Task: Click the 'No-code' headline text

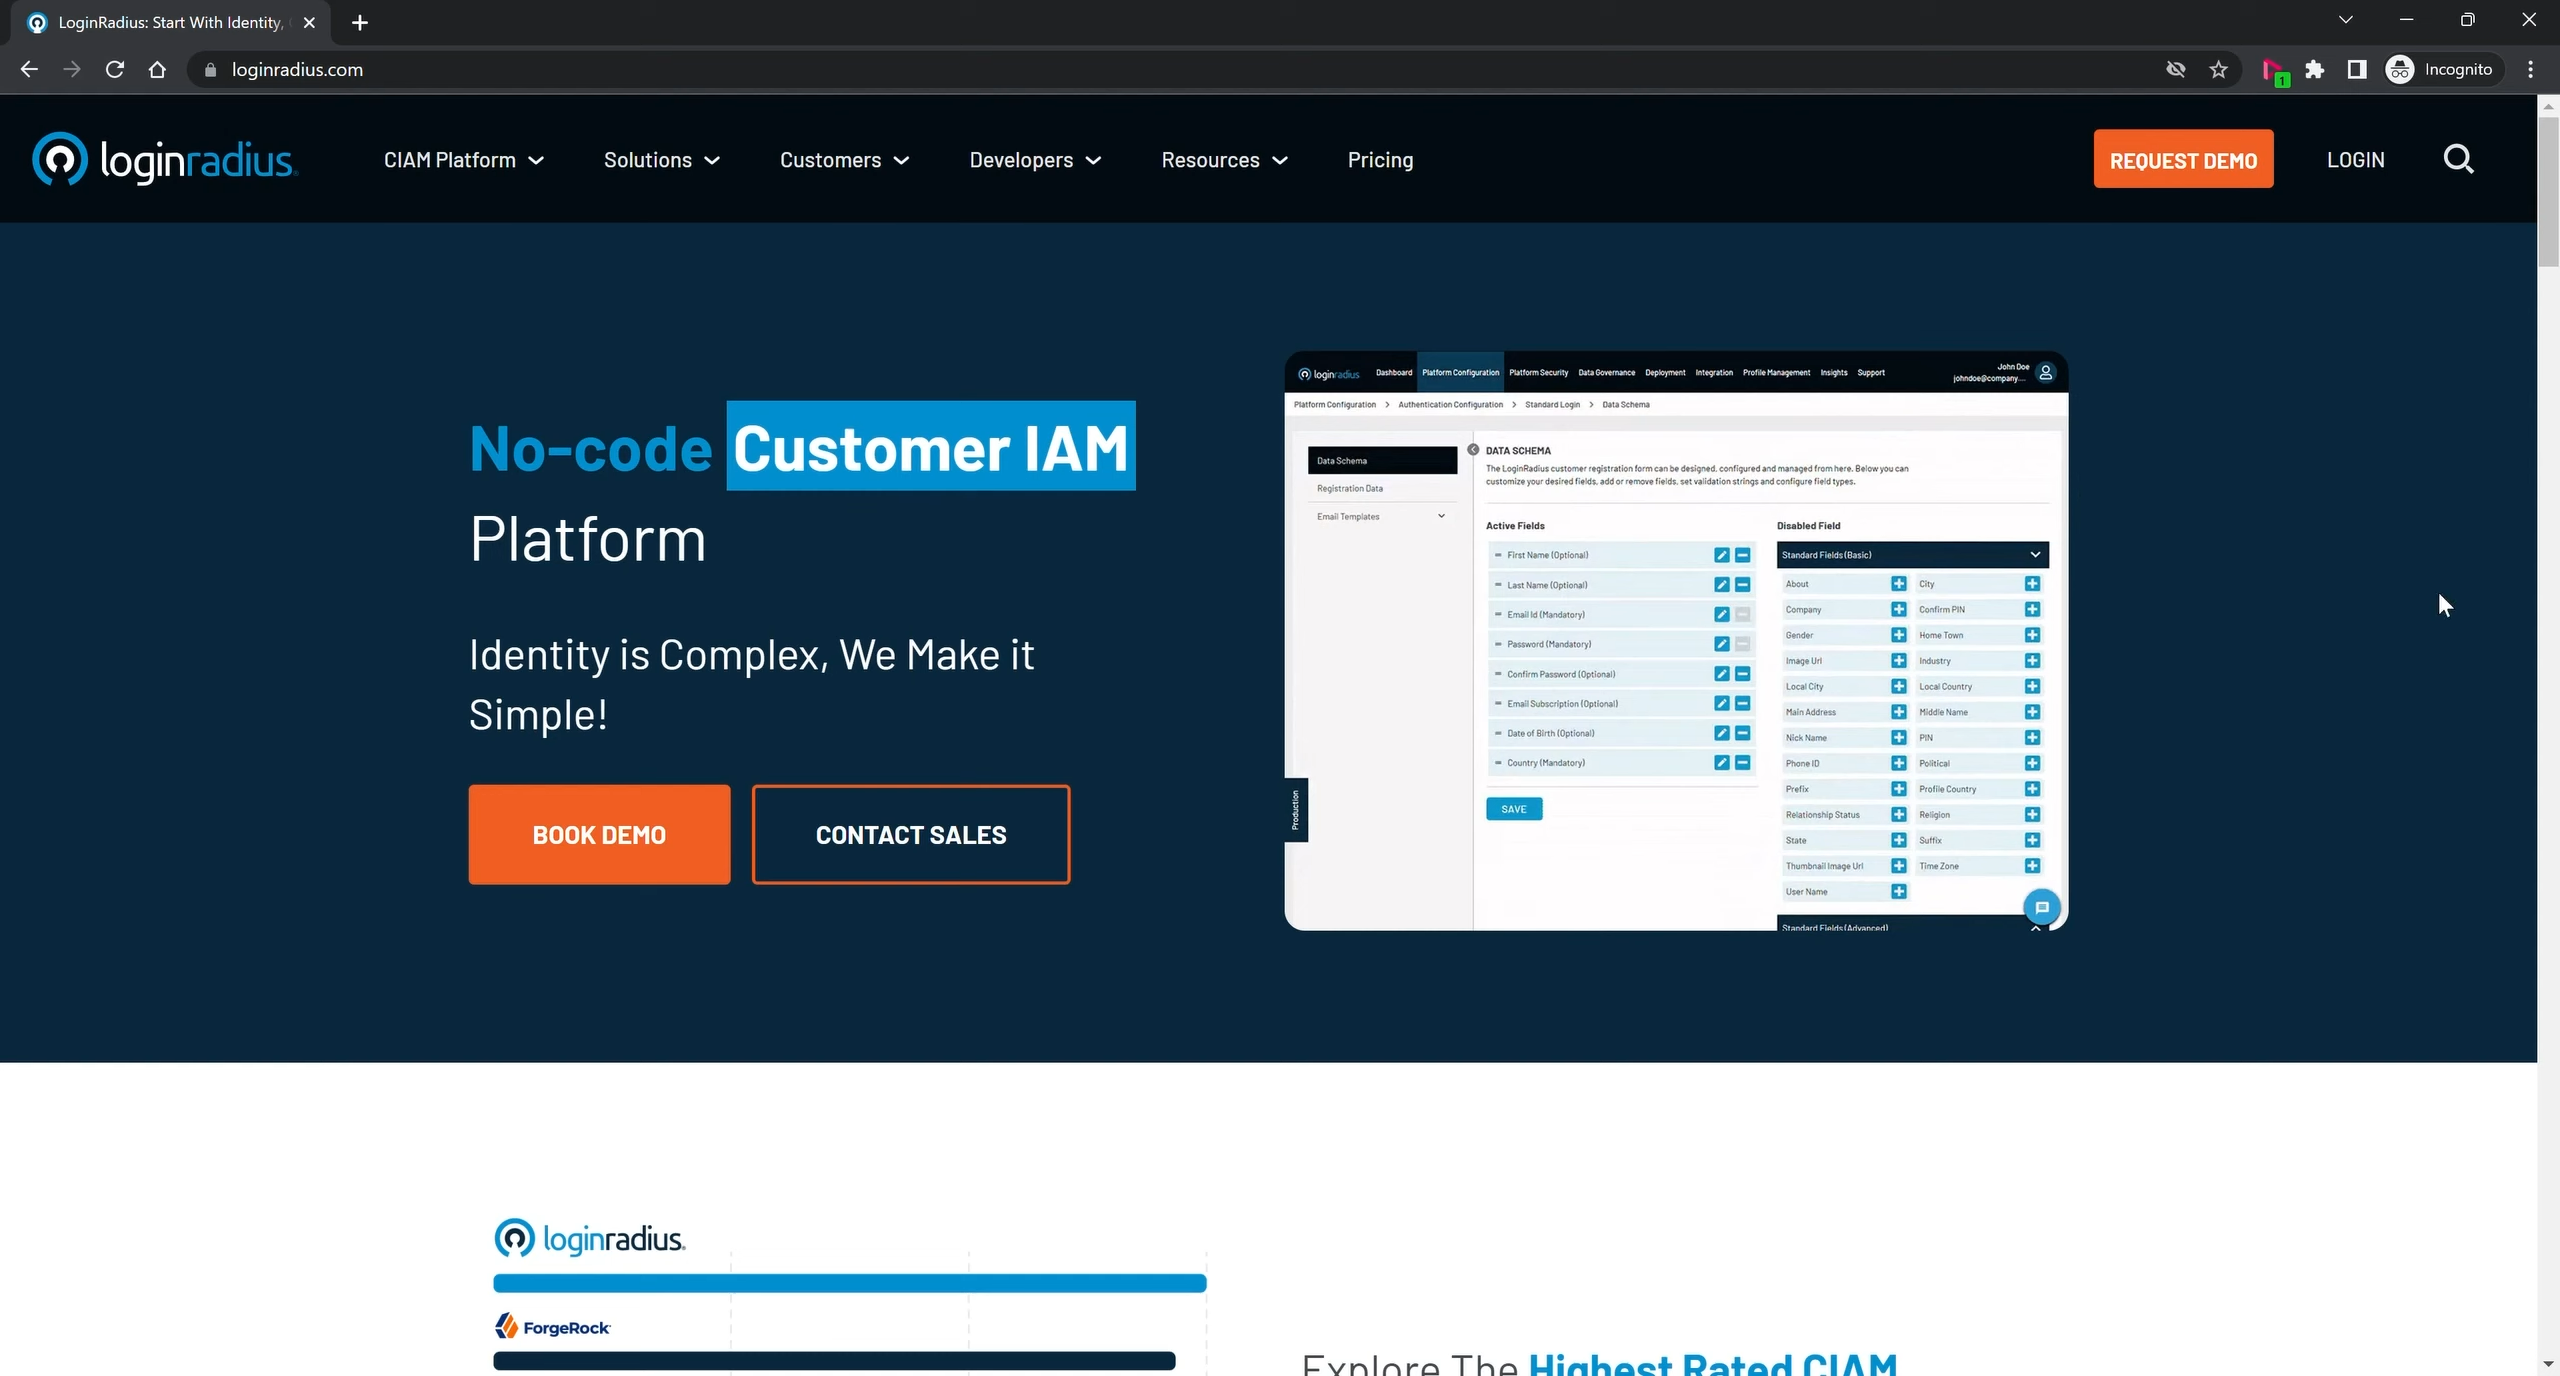Action: click(590, 448)
